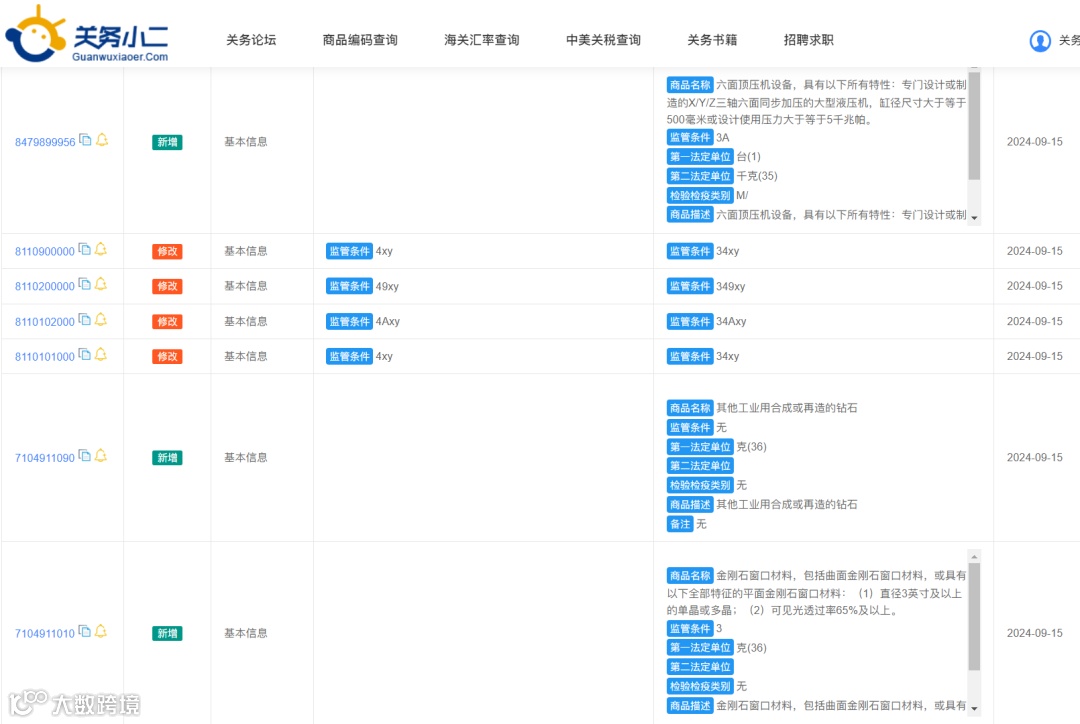Click scroll down arrow in 7104911010 details box
The height and width of the screenshot is (724, 1080).
[974, 708]
